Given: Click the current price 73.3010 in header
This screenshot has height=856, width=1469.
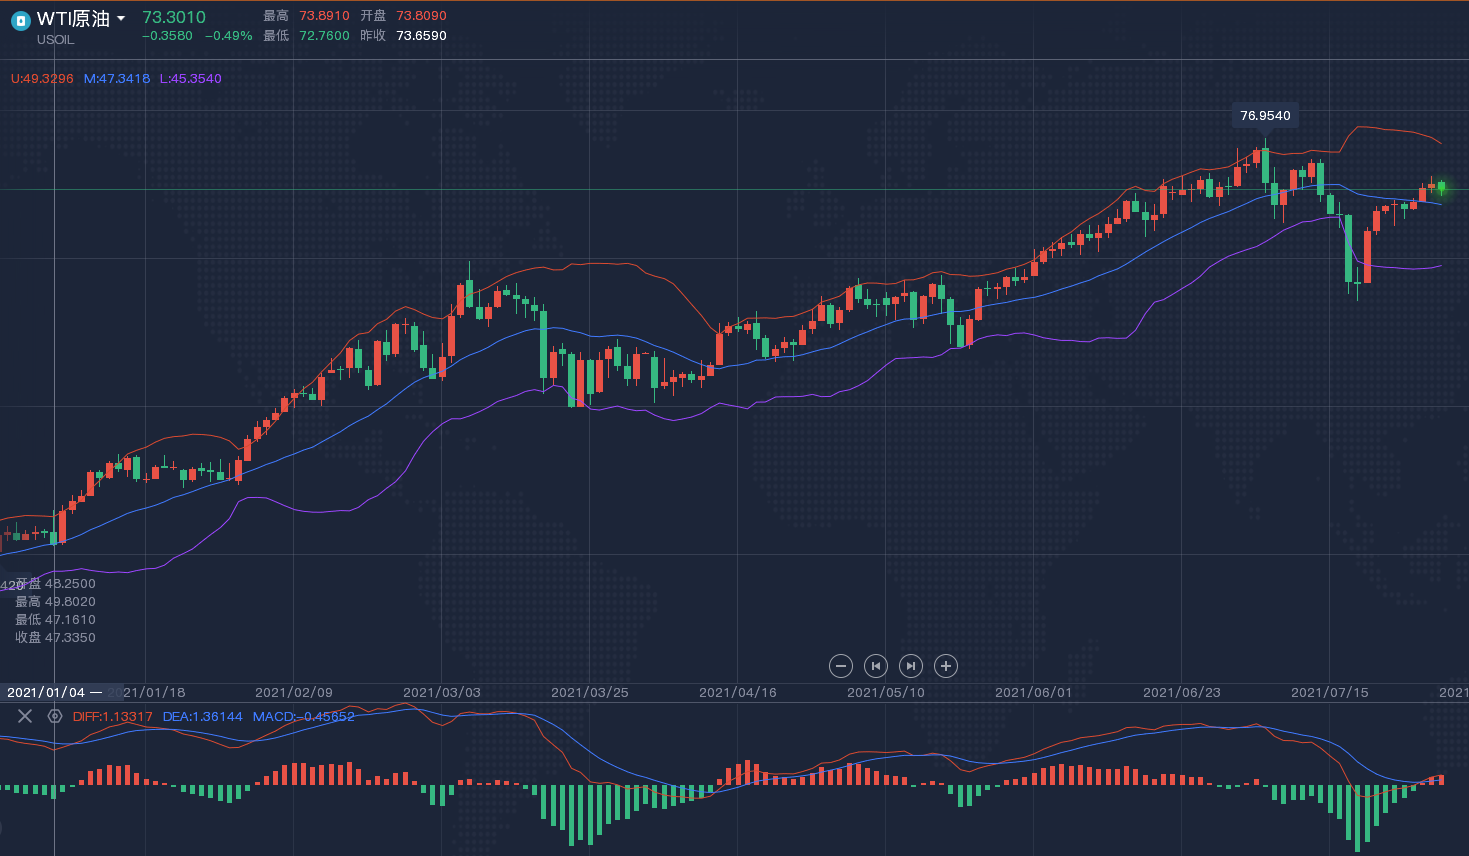Looking at the screenshot, I should click(x=174, y=17).
